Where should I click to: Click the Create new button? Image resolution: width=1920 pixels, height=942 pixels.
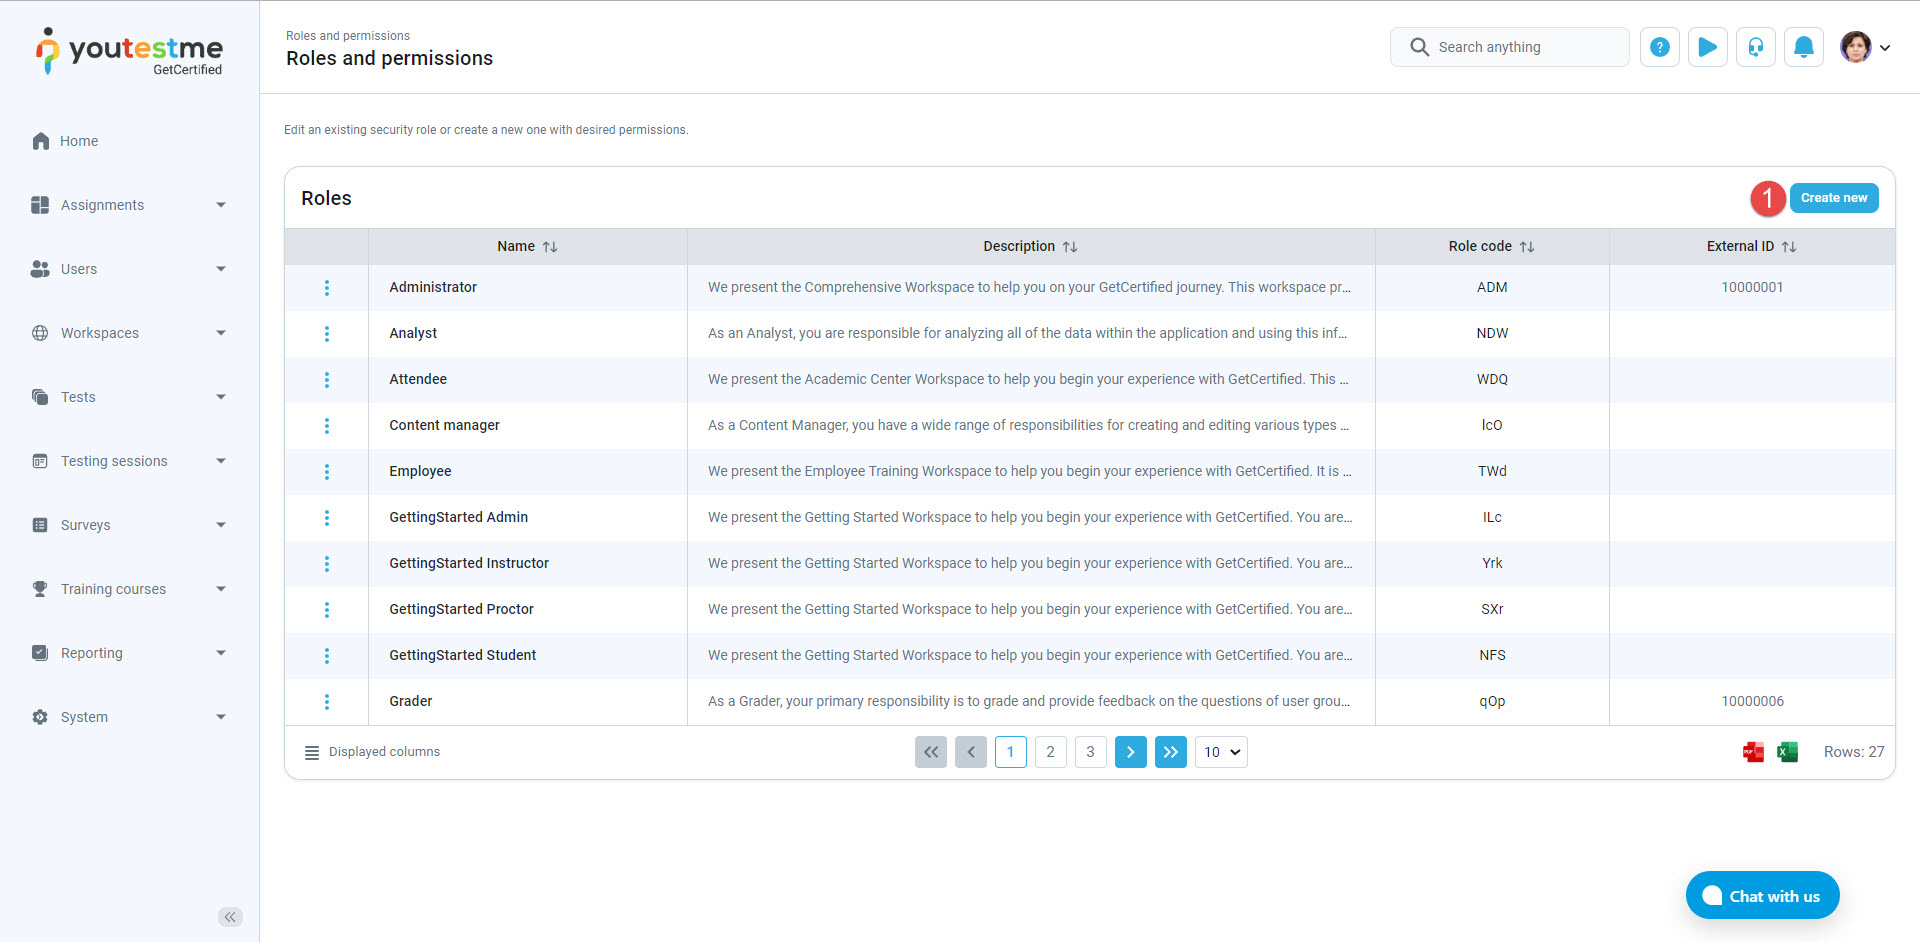[1833, 198]
